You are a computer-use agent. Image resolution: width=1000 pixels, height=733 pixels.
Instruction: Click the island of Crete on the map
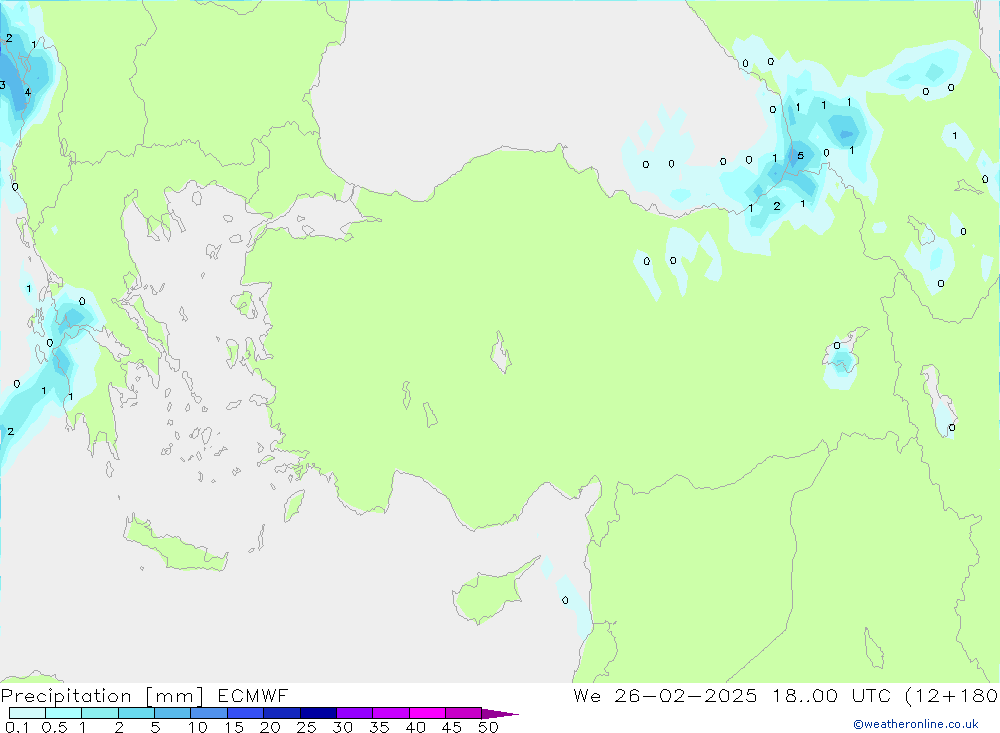click(174, 545)
